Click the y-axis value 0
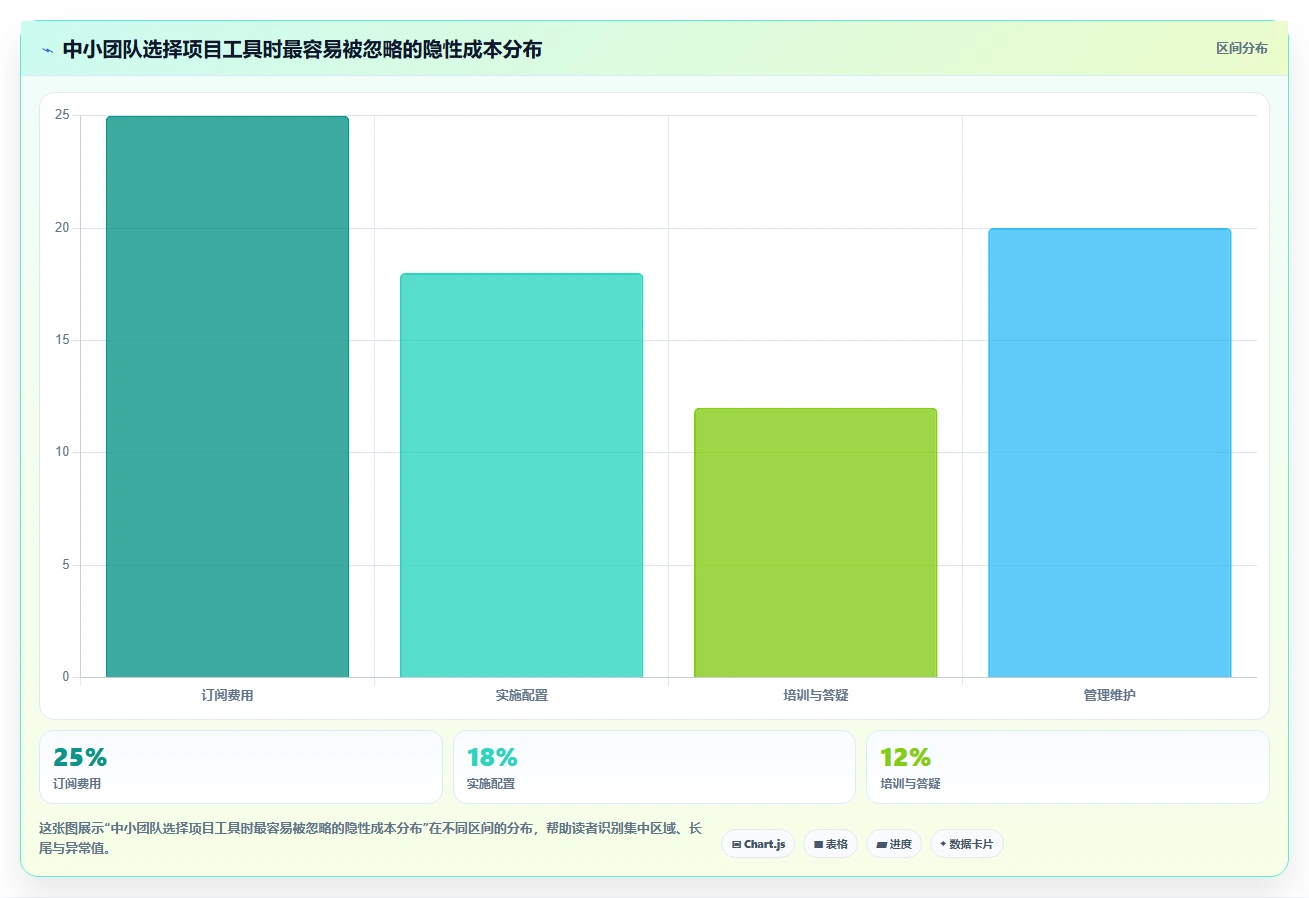The image size is (1309, 898). pyautogui.click(x=65, y=677)
